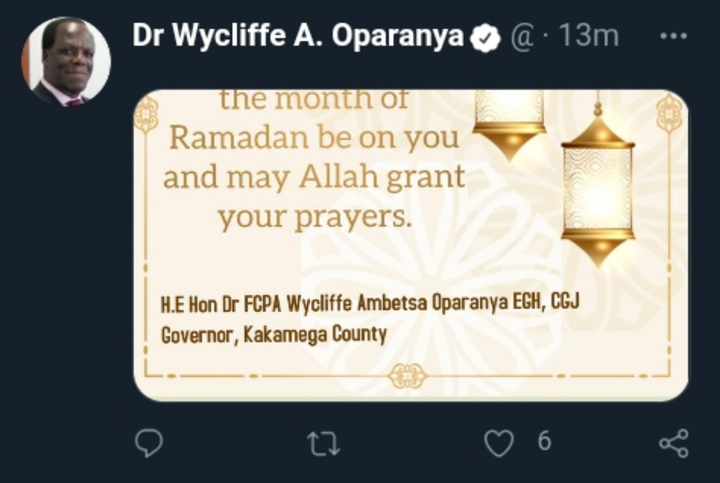The image size is (720, 483).
Task: Open Dr Wycliffe Oparanya's profile picture
Action: point(66,62)
